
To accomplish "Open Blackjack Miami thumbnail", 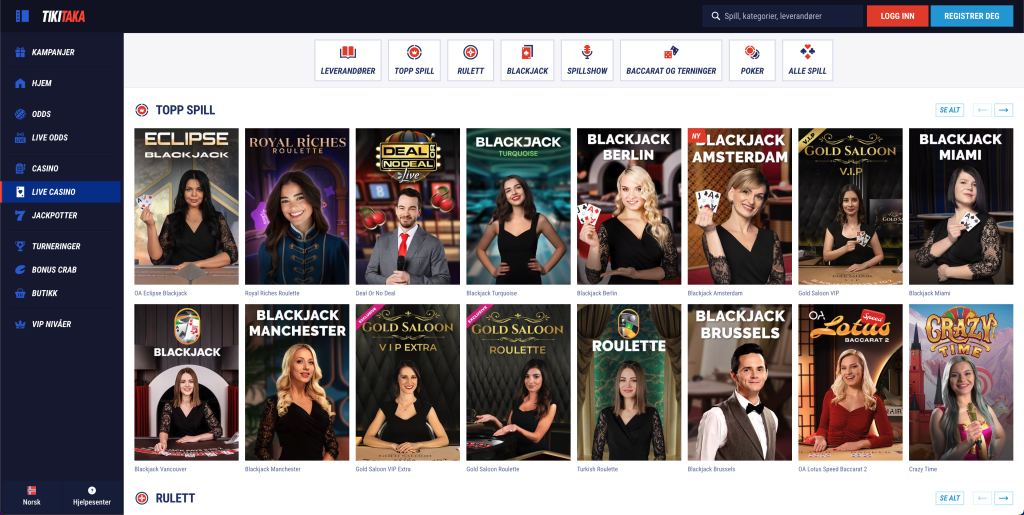I will pos(961,206).
